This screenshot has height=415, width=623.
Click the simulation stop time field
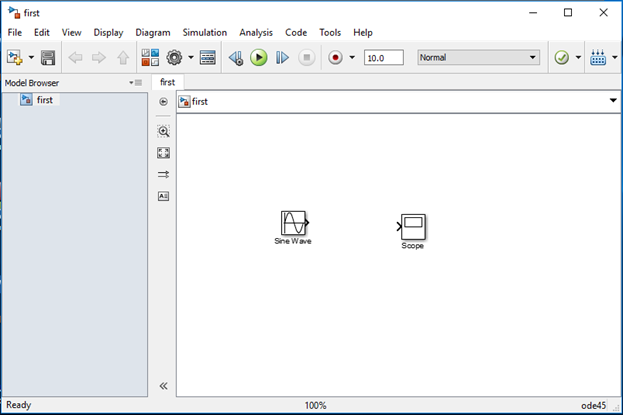coord(383,58)
